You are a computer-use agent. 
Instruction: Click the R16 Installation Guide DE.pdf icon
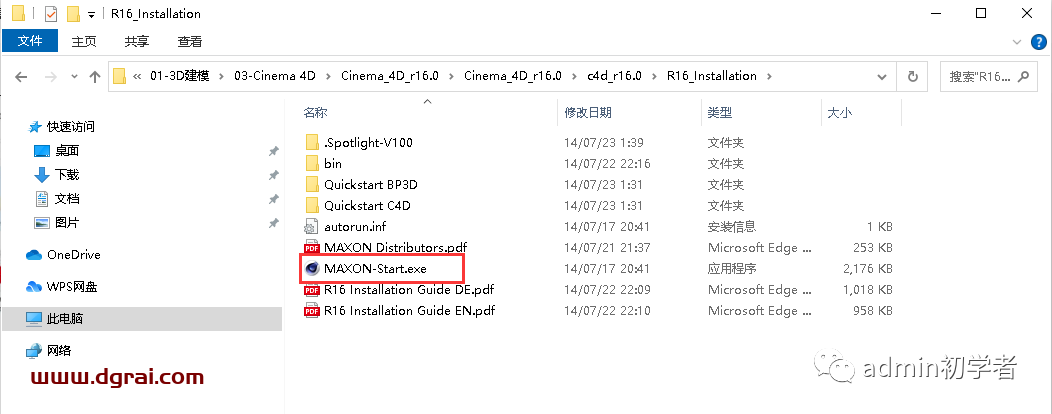tap(312, 290)
